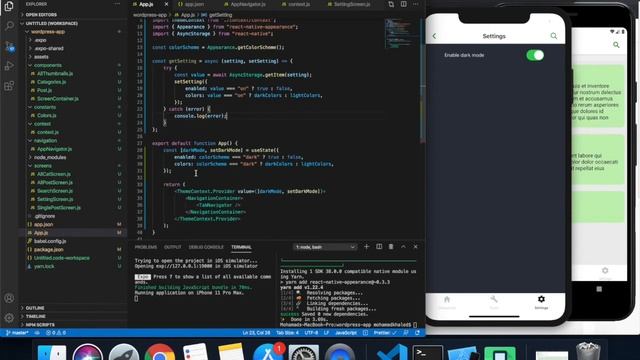Screen dimensions: 640x360
Task: Click the master branch in status bar
Action: [x=18, y=333]
